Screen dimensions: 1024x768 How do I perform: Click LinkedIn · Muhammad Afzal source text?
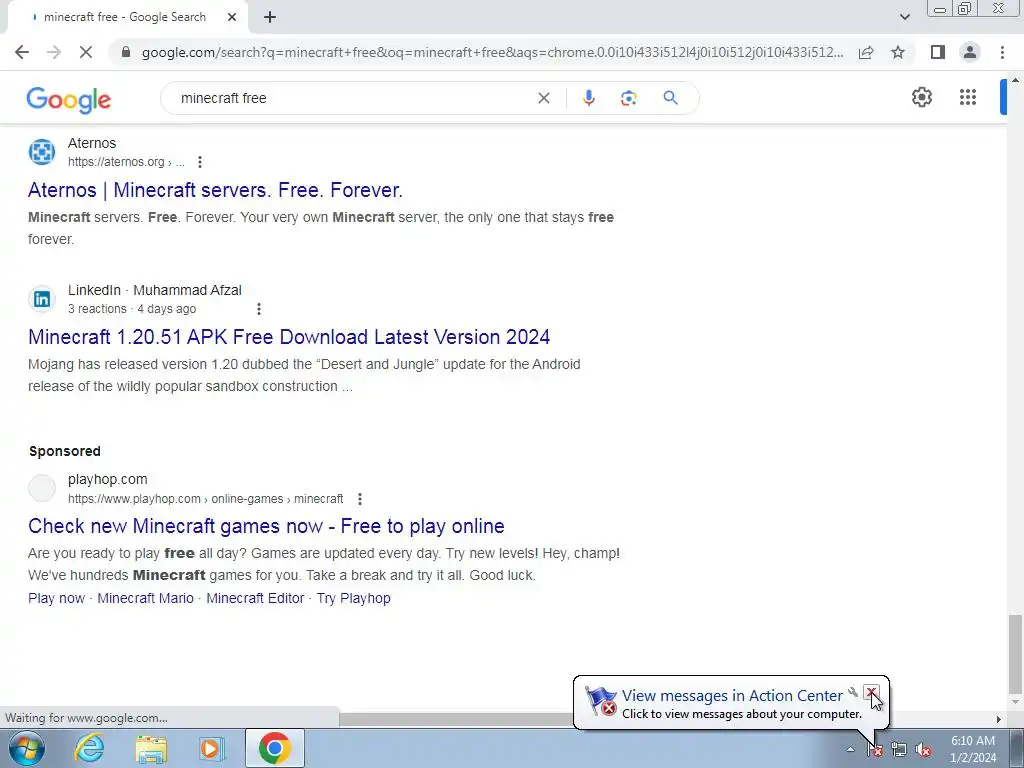[x=155, y=291]
